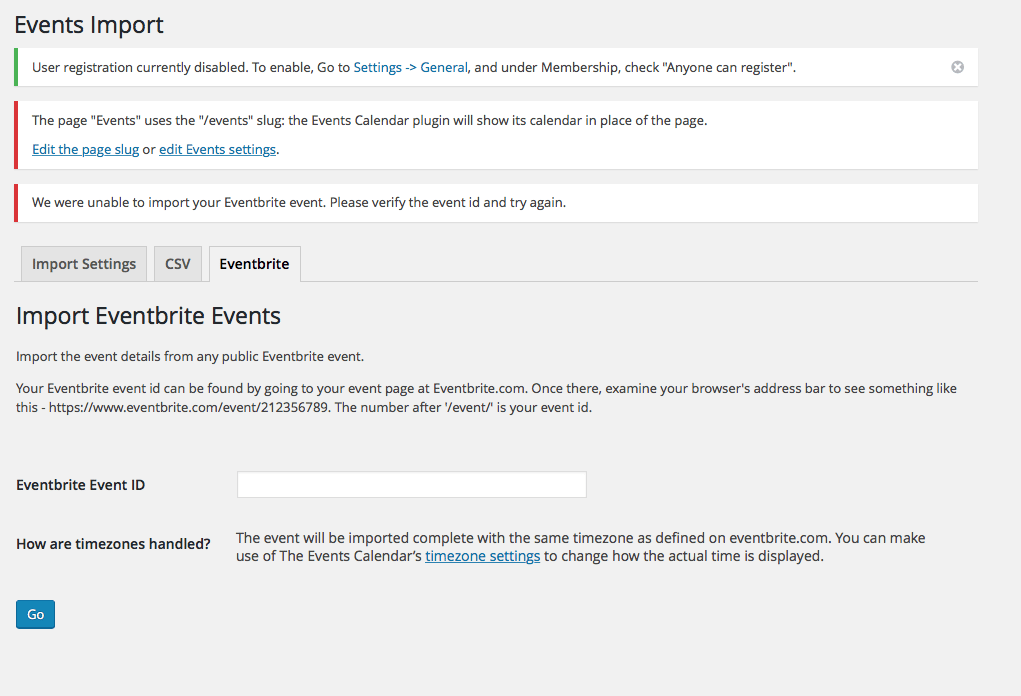The height and width of the screenshot is (696, 1021).
Task: Click the example eventbrite.com event URL text
Action: pos(189,408)
